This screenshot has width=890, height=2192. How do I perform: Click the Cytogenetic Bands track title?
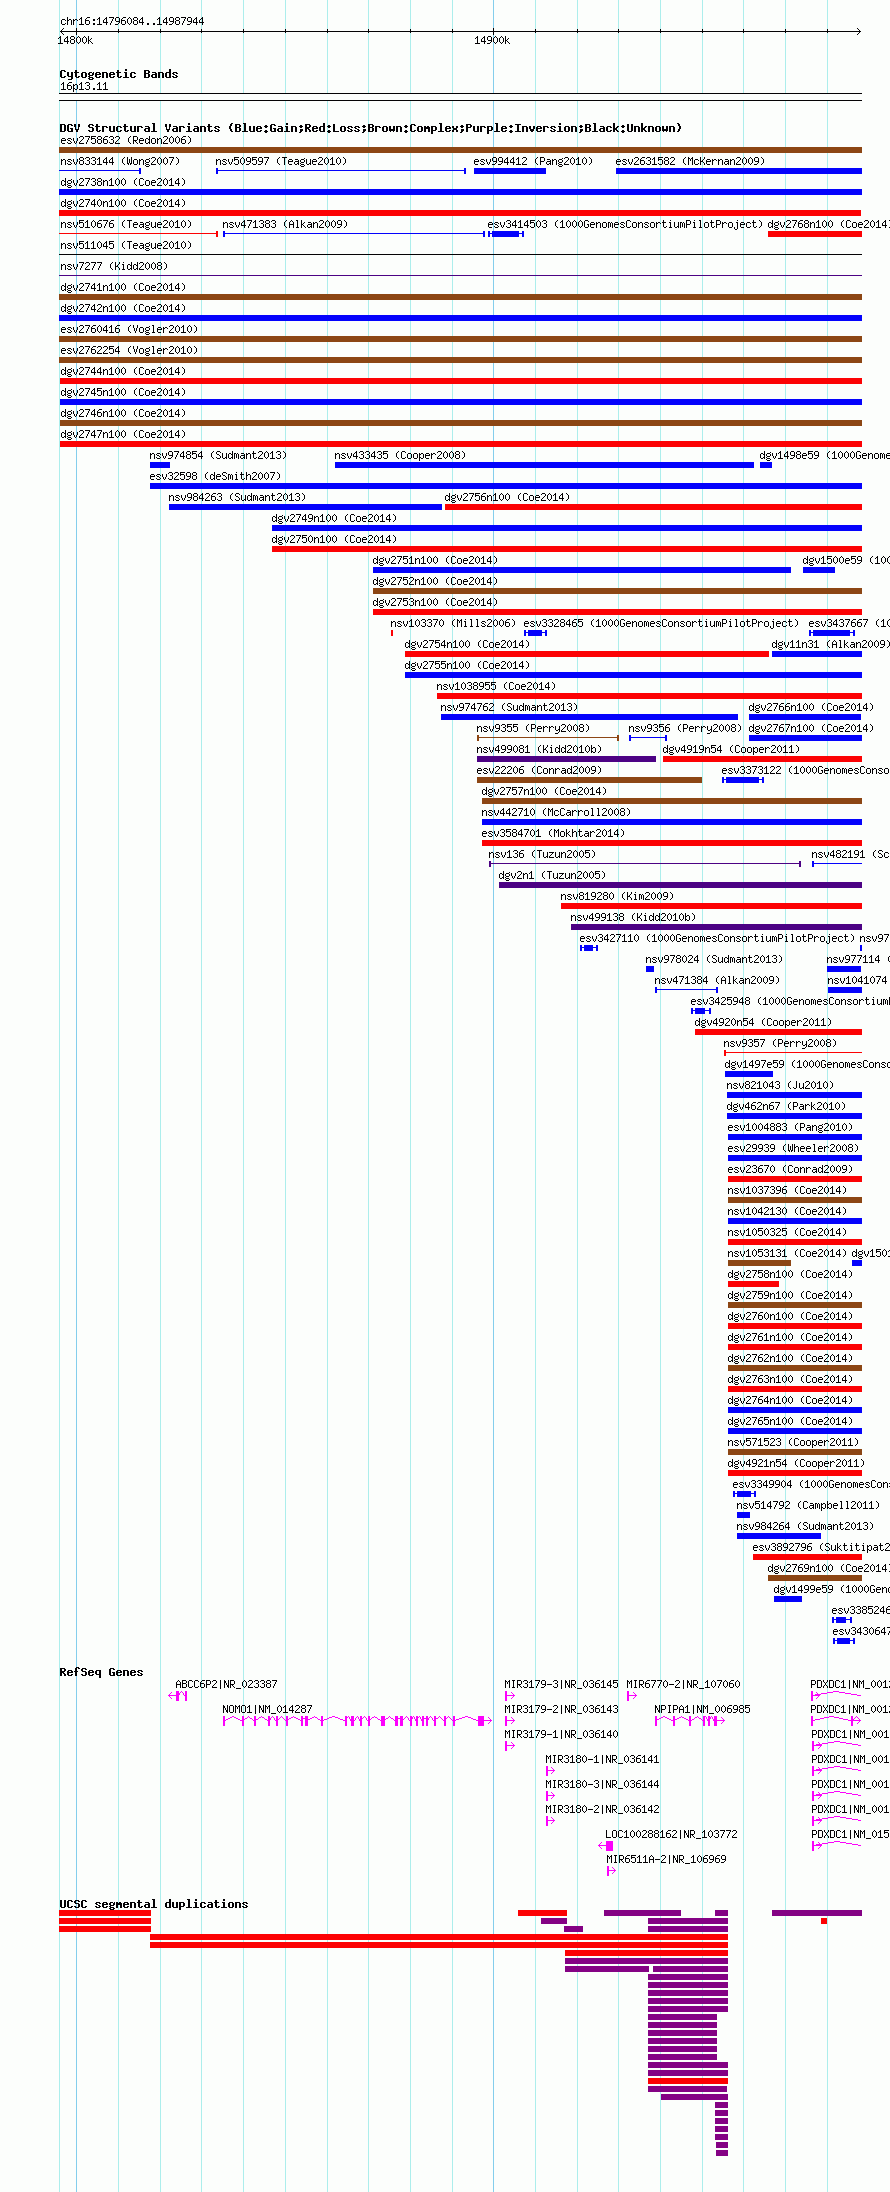coord(119,74)
